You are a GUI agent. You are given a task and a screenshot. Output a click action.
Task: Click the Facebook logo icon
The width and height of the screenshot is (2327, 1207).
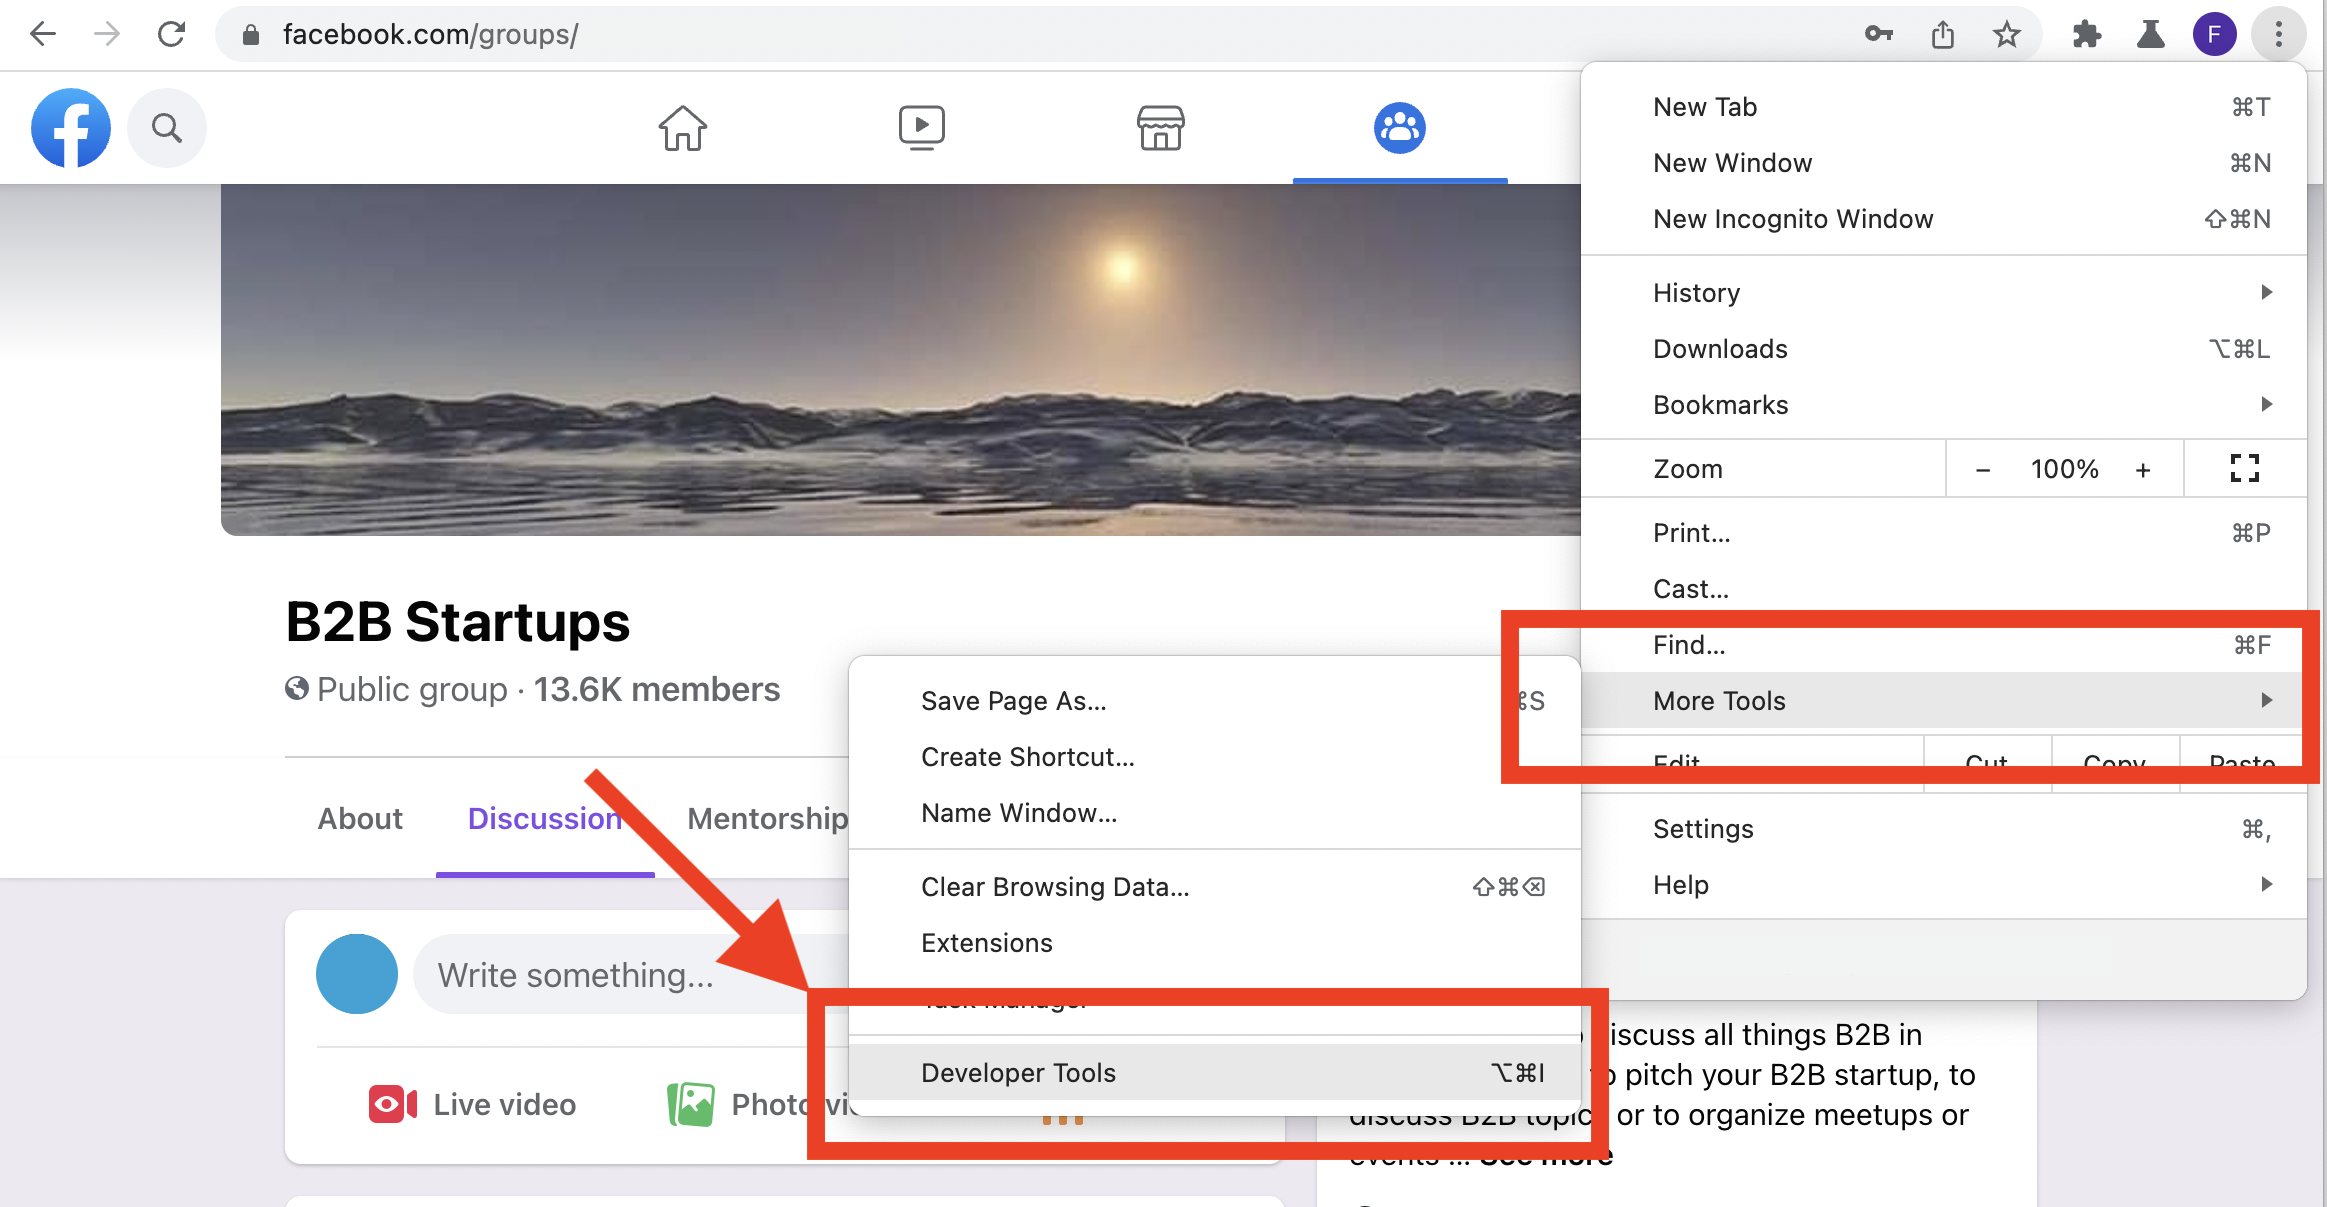coord(72,128)
